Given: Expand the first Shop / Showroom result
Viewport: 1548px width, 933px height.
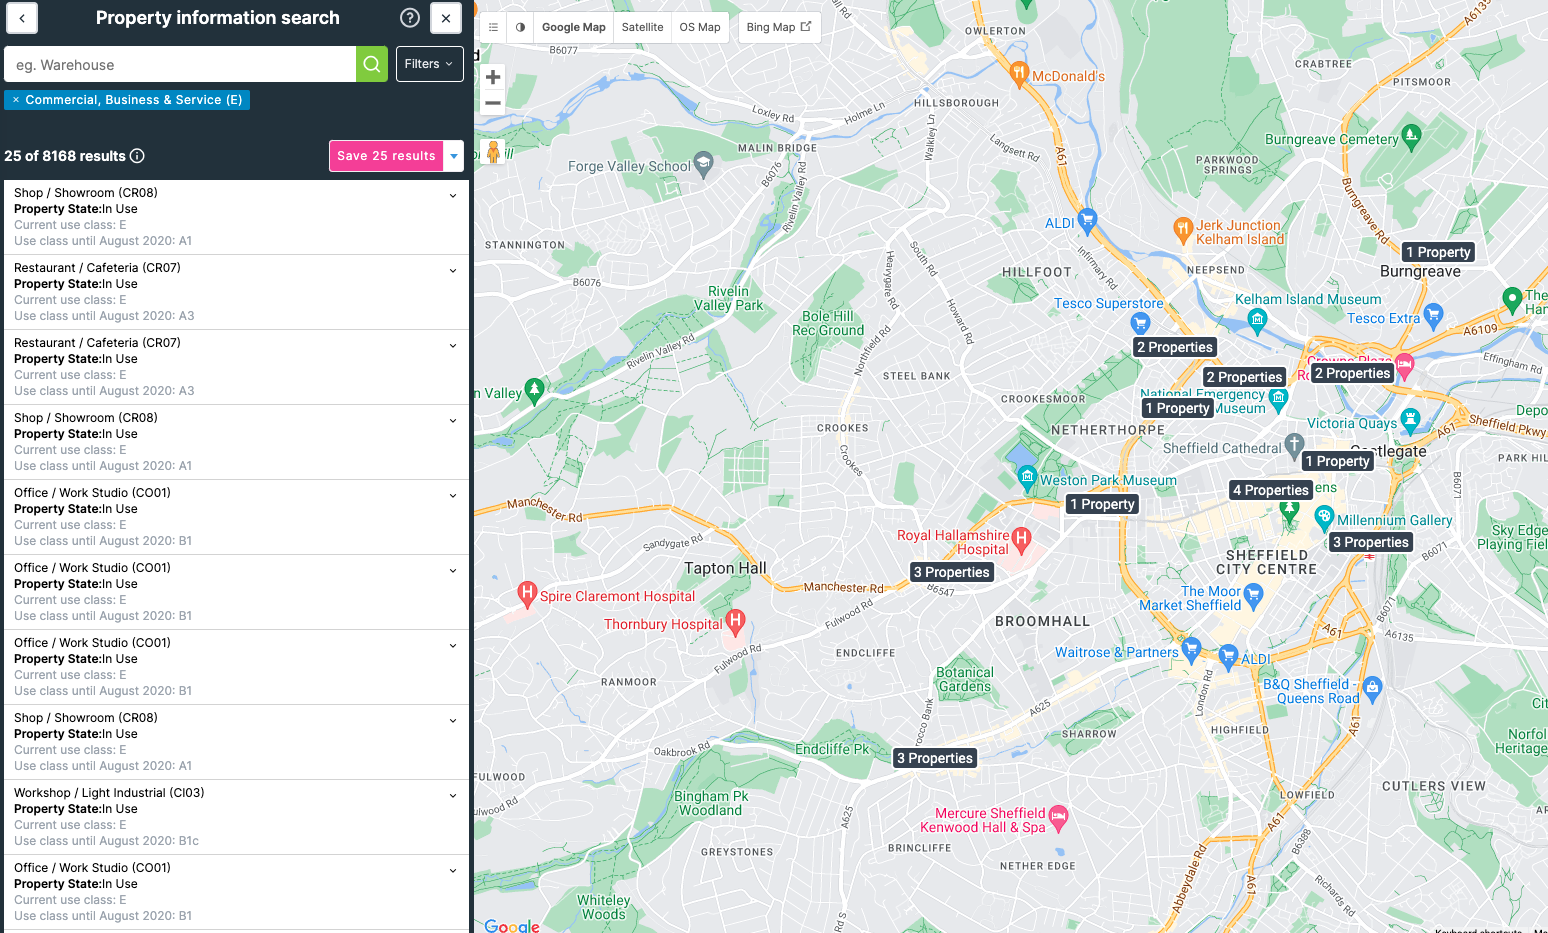Looking at the screenshot, I should coord(452,195).
